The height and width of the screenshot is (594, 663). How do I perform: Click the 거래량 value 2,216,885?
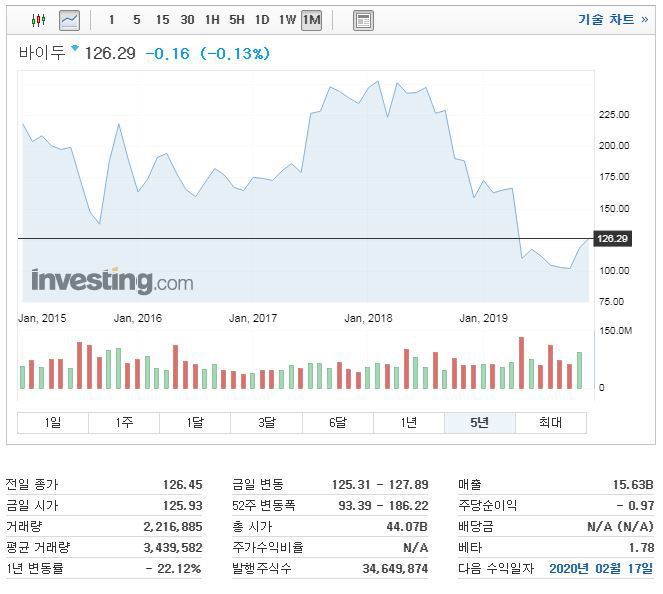173,527
